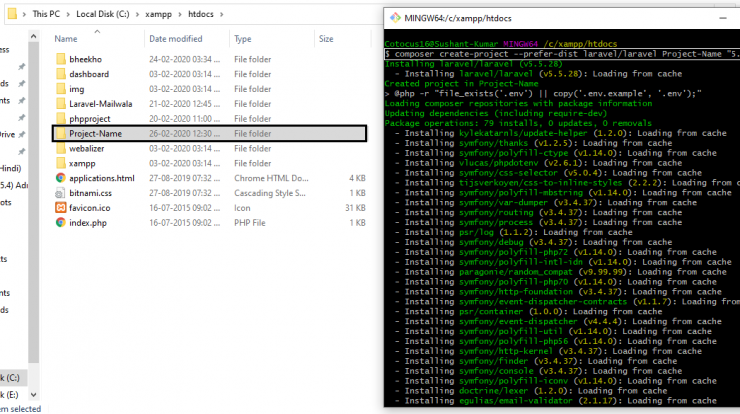Sort files by Date modified column
740x414 pixels.
point(176,39)
